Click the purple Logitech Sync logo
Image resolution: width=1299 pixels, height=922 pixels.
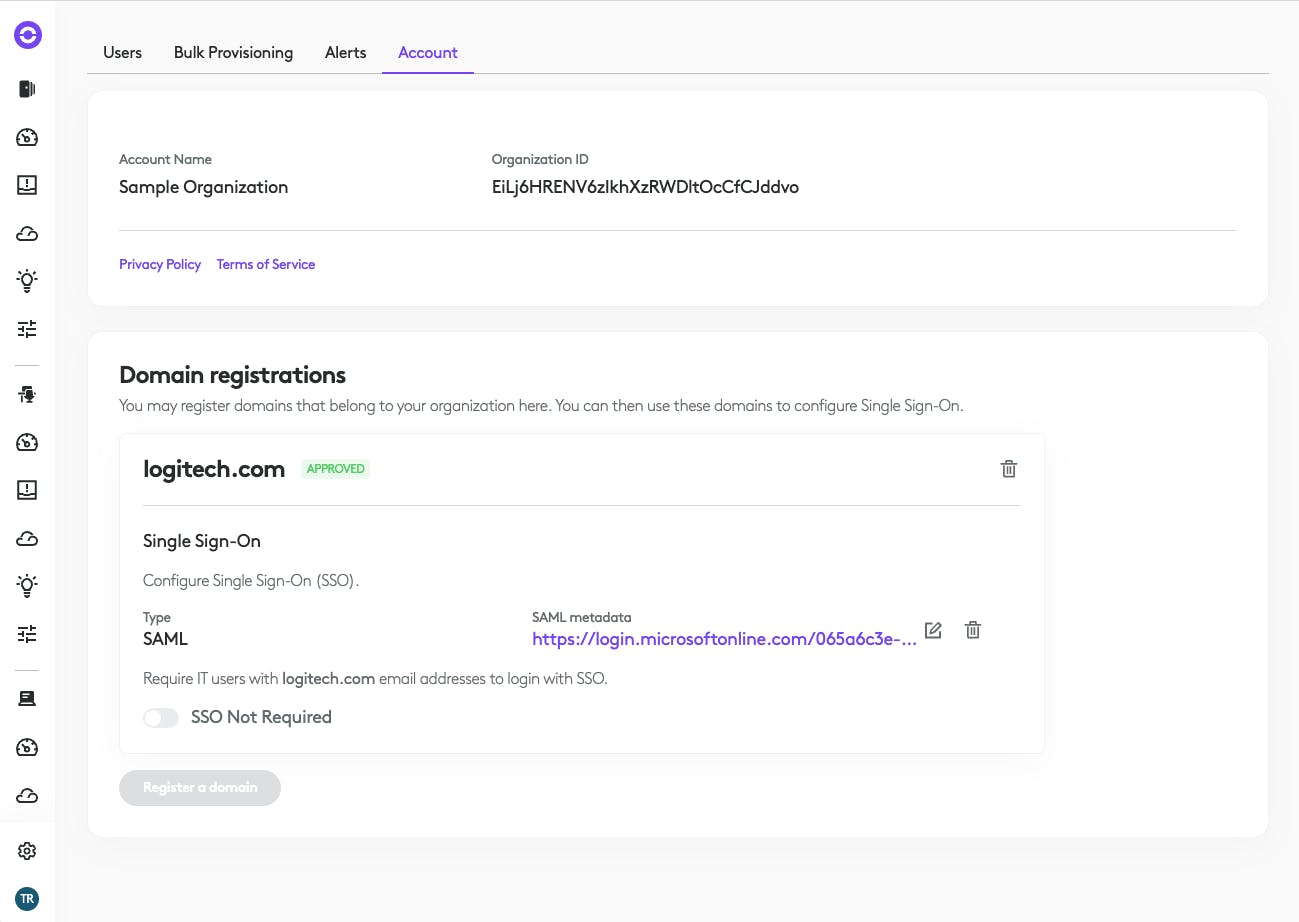(x=28, y=36)
